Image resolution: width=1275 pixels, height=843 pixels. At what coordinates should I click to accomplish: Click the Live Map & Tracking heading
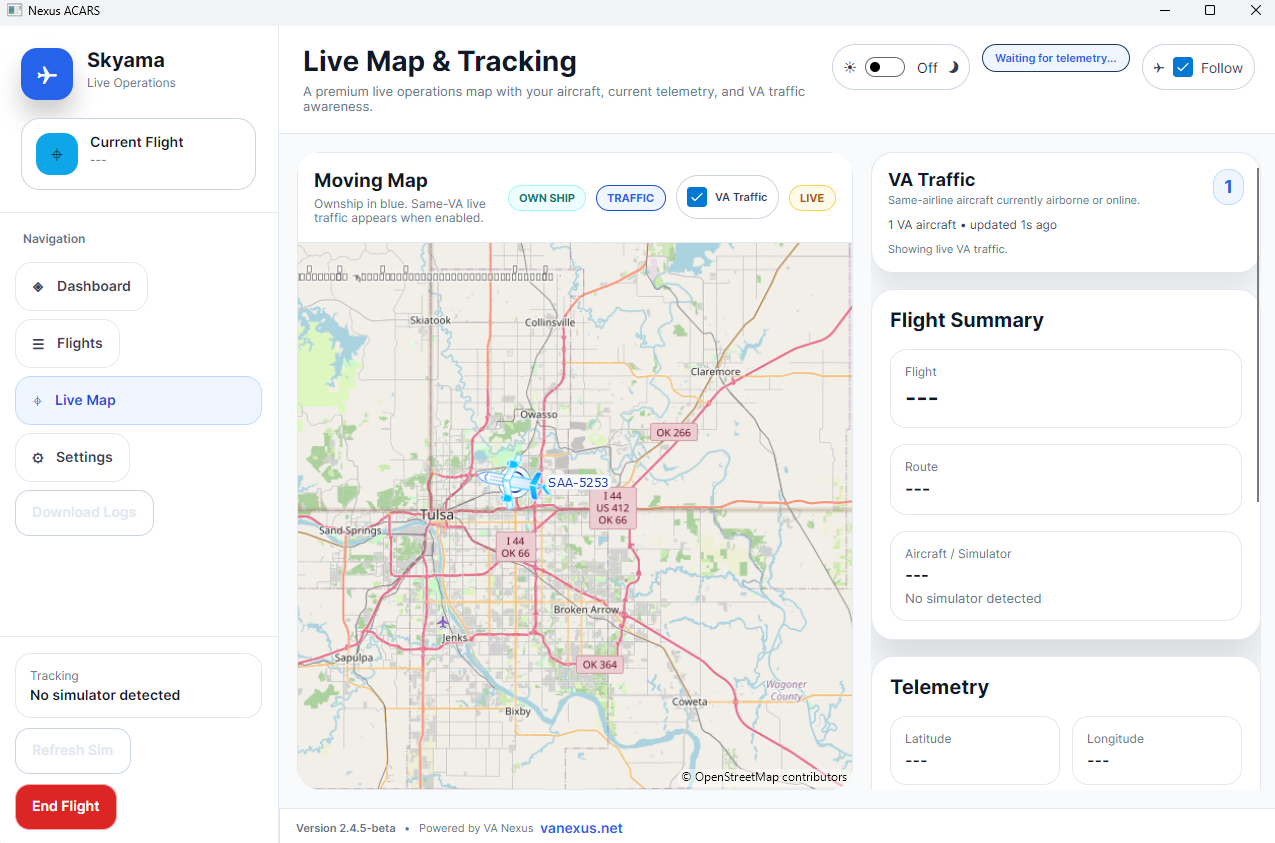(x=440, y=61)
